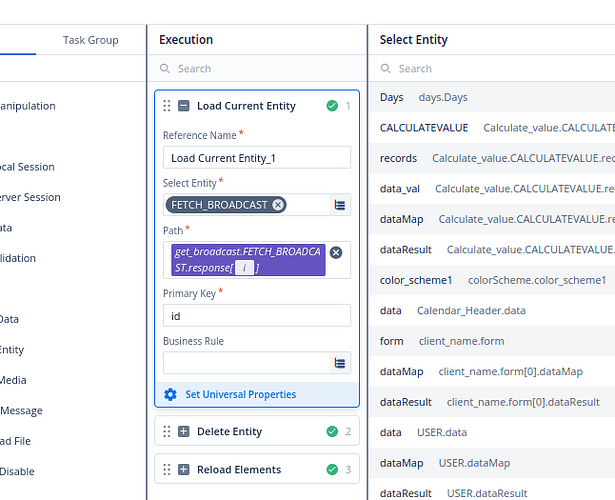Collapse the Load Current Entity step

click(x=184, y=106)
